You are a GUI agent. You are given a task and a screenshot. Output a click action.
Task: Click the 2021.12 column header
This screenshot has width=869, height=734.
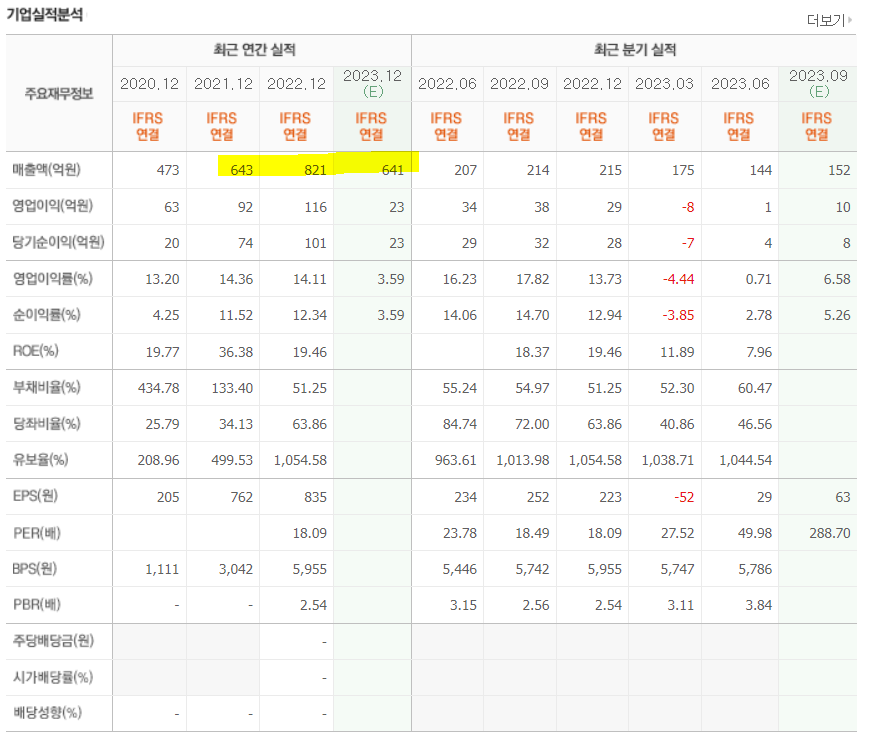tap(223, 84)
